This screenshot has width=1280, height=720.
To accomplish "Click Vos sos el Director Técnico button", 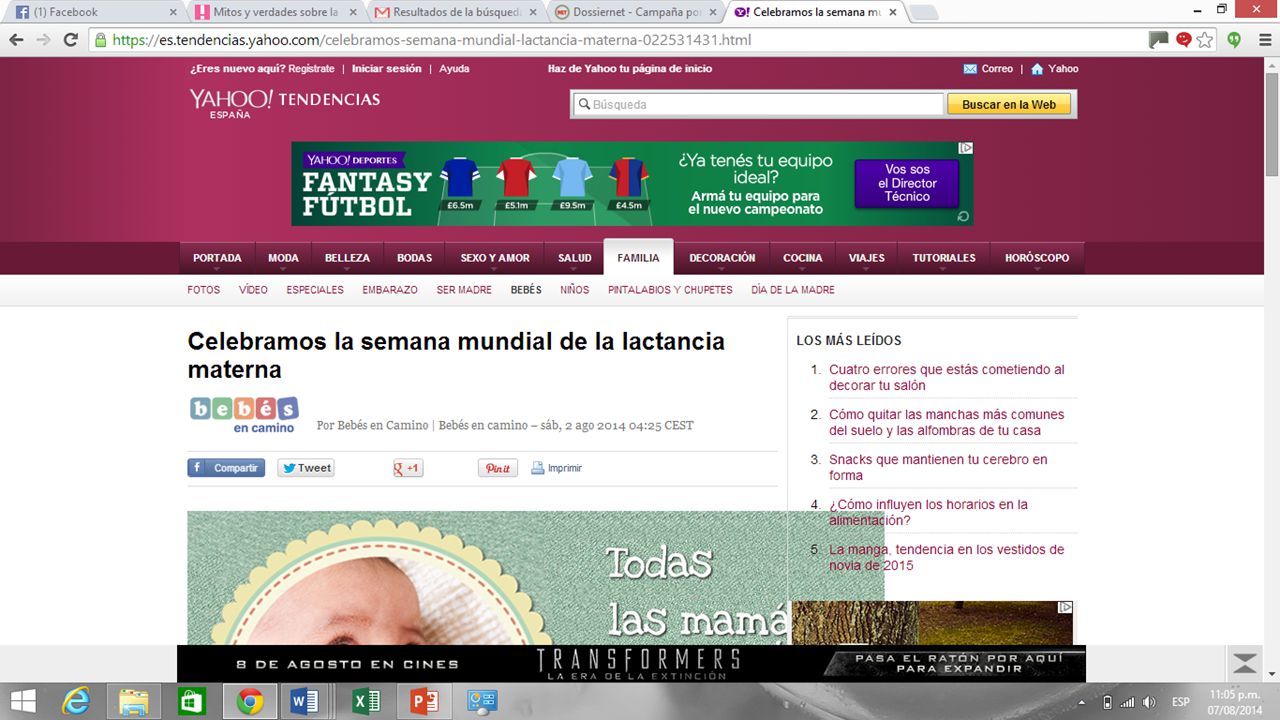I will coord(907,183).
